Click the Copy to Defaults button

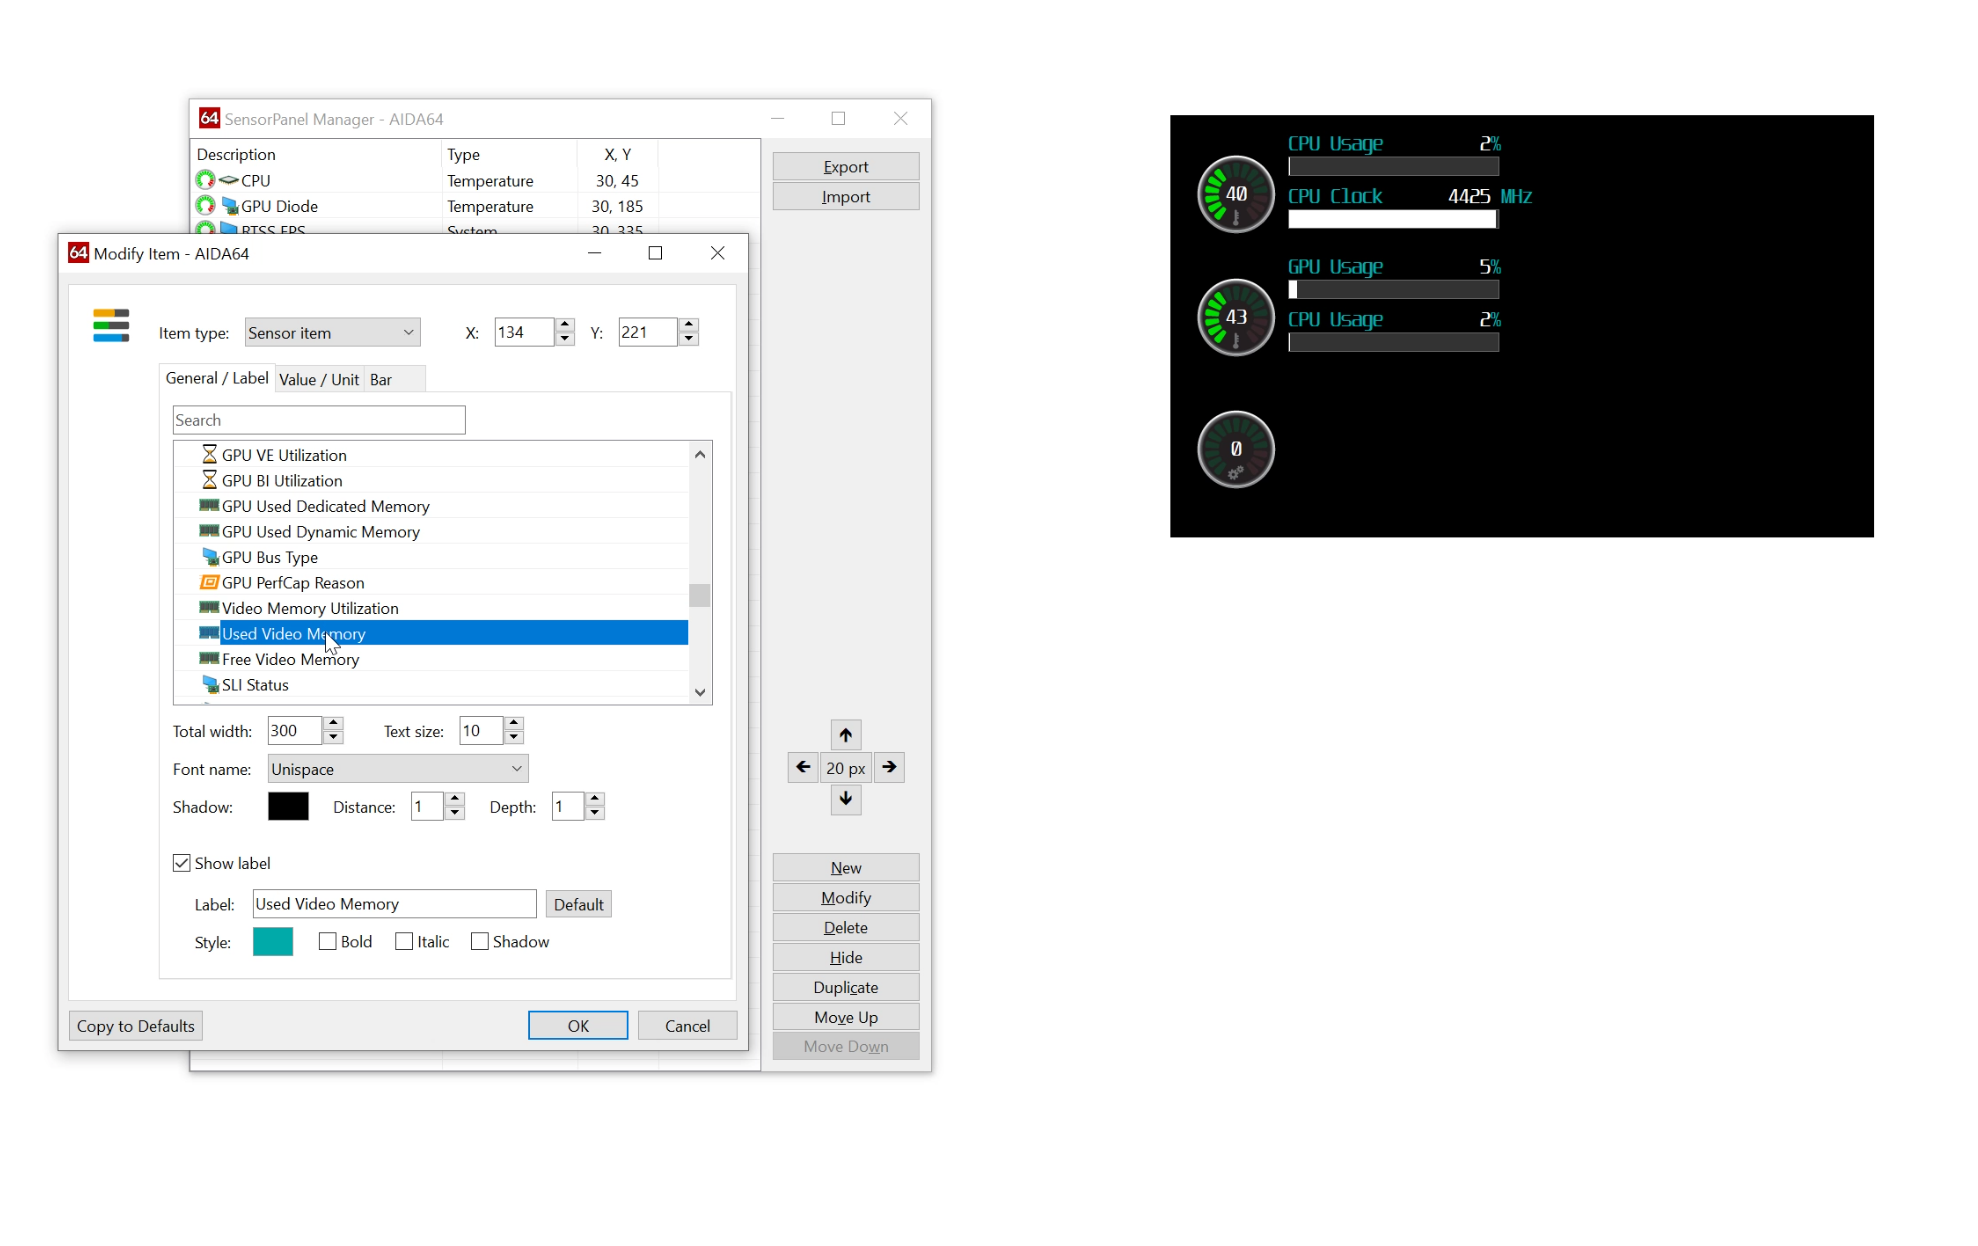click(136, 1026)
